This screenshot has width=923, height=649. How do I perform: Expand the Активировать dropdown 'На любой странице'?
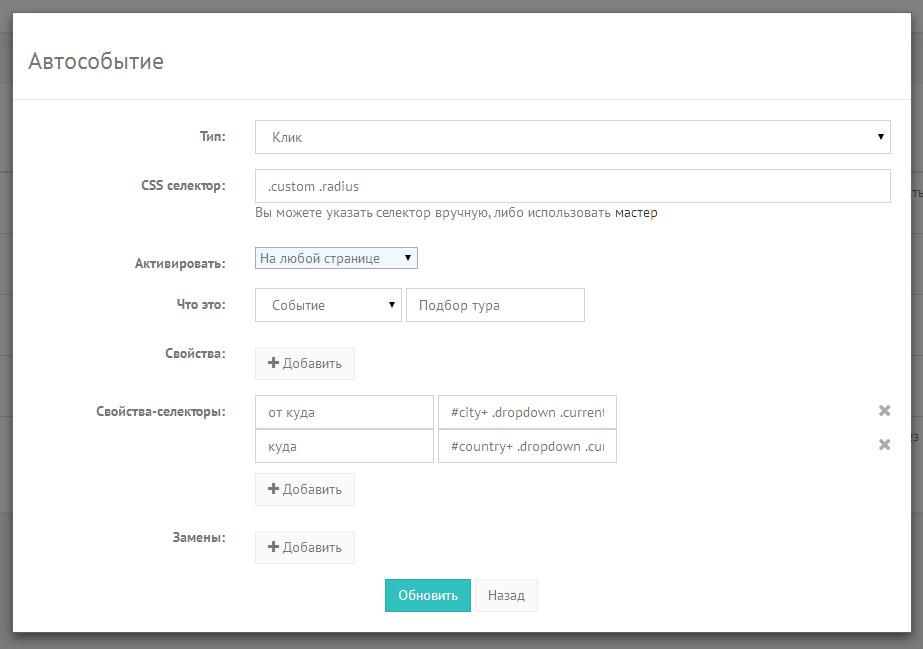point(336,258)
